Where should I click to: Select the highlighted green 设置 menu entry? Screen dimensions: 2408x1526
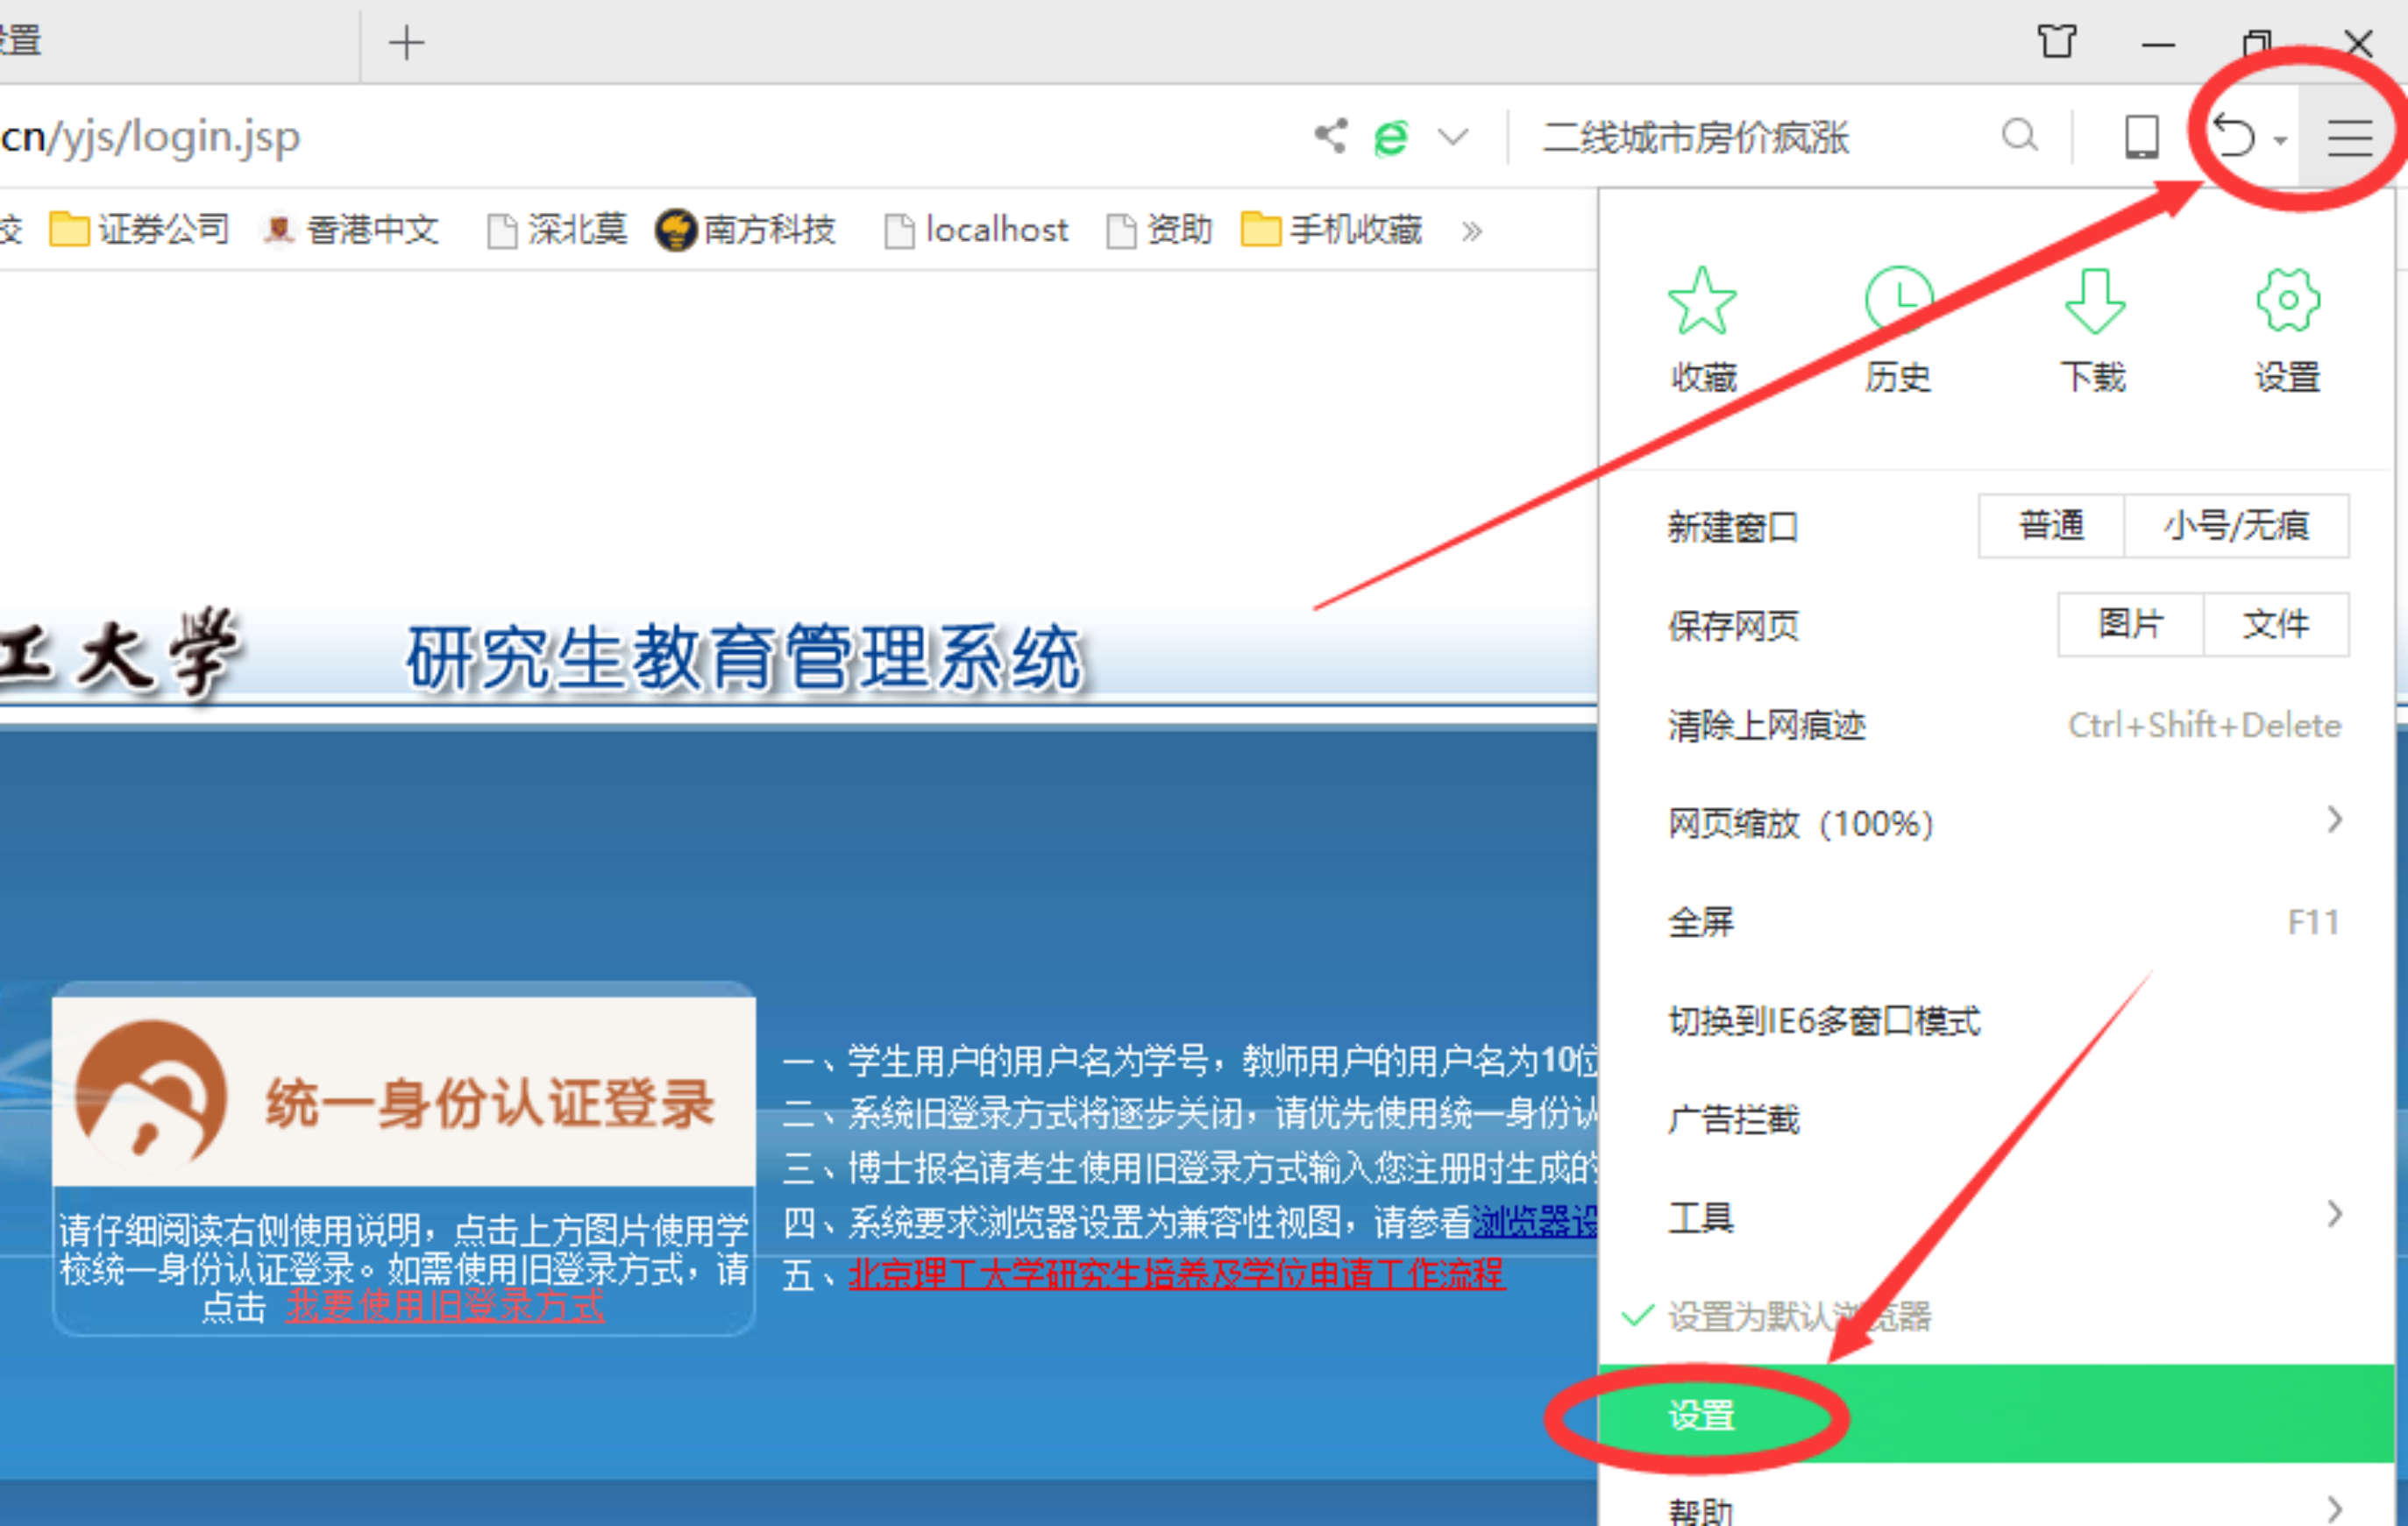[x=1702, y=1414]
